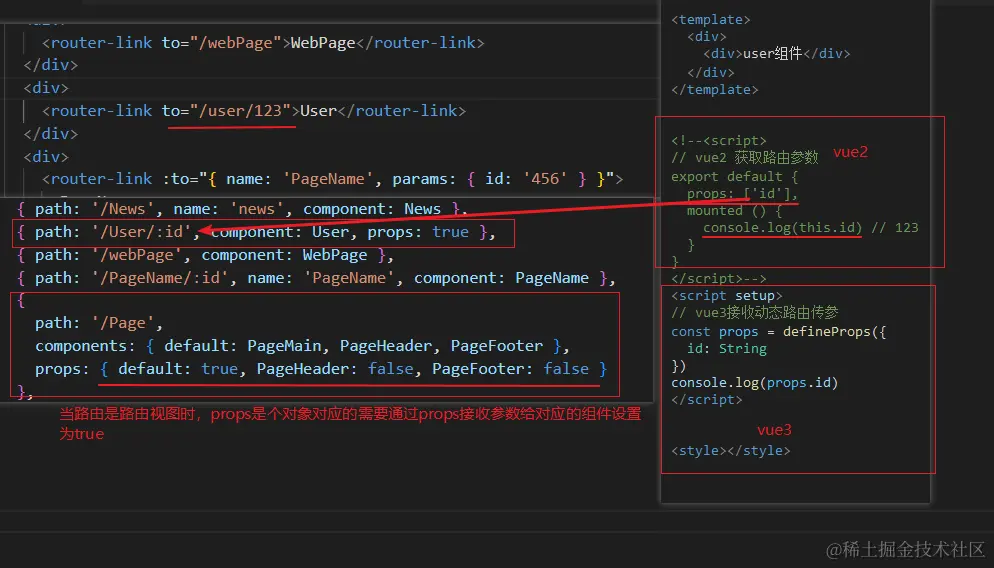
Task: Click the "export default {" line
Action: point(735,176)
